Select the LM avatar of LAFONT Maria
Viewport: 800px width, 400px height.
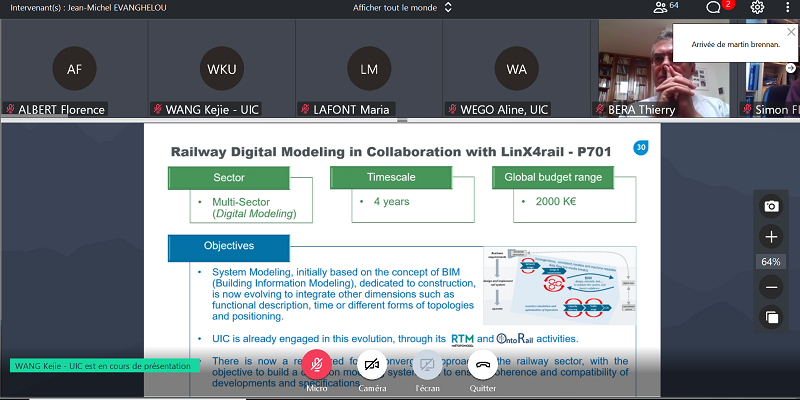coord(369,68)
